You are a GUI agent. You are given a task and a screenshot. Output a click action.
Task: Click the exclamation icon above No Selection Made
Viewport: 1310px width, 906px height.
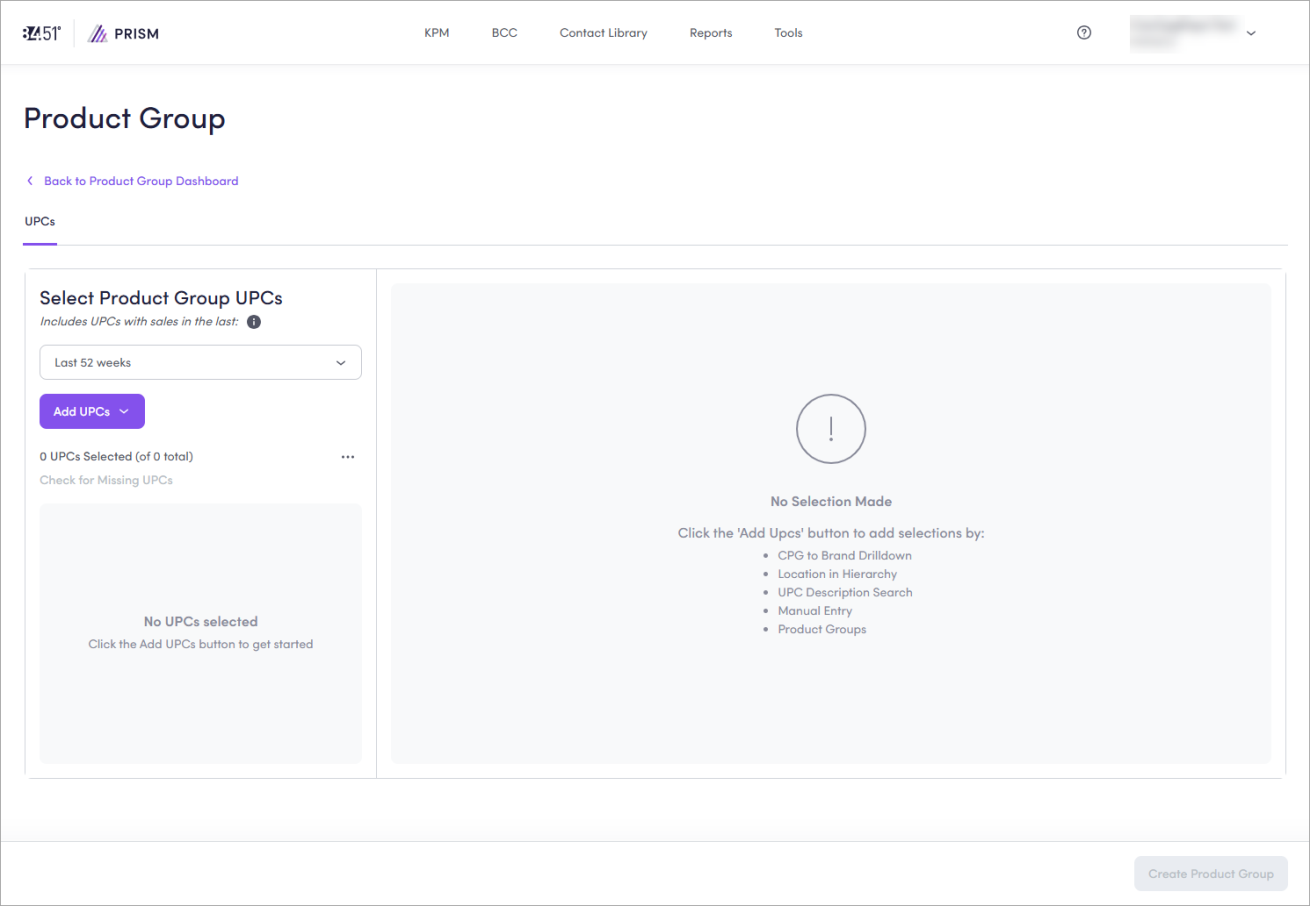click(x=830, y=429)
